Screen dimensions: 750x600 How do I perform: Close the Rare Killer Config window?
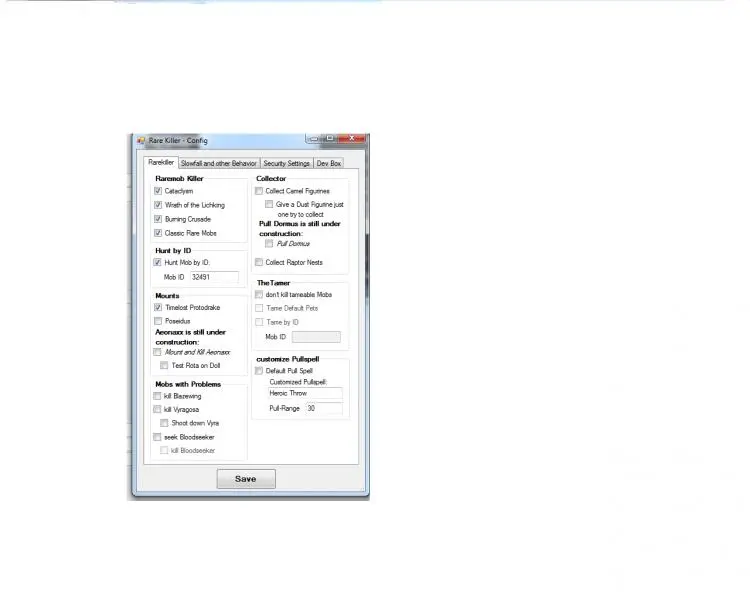click(354, 139)
